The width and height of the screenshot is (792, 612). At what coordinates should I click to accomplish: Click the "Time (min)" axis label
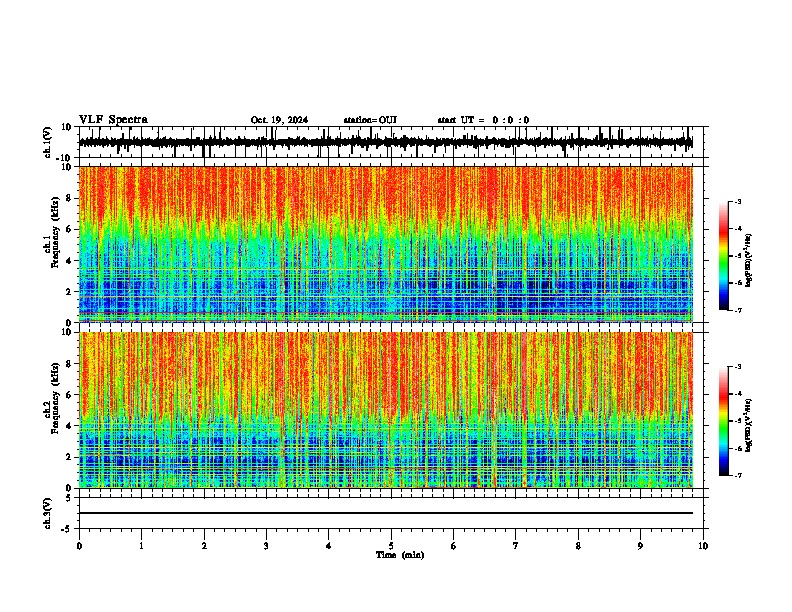click(400, 555)
